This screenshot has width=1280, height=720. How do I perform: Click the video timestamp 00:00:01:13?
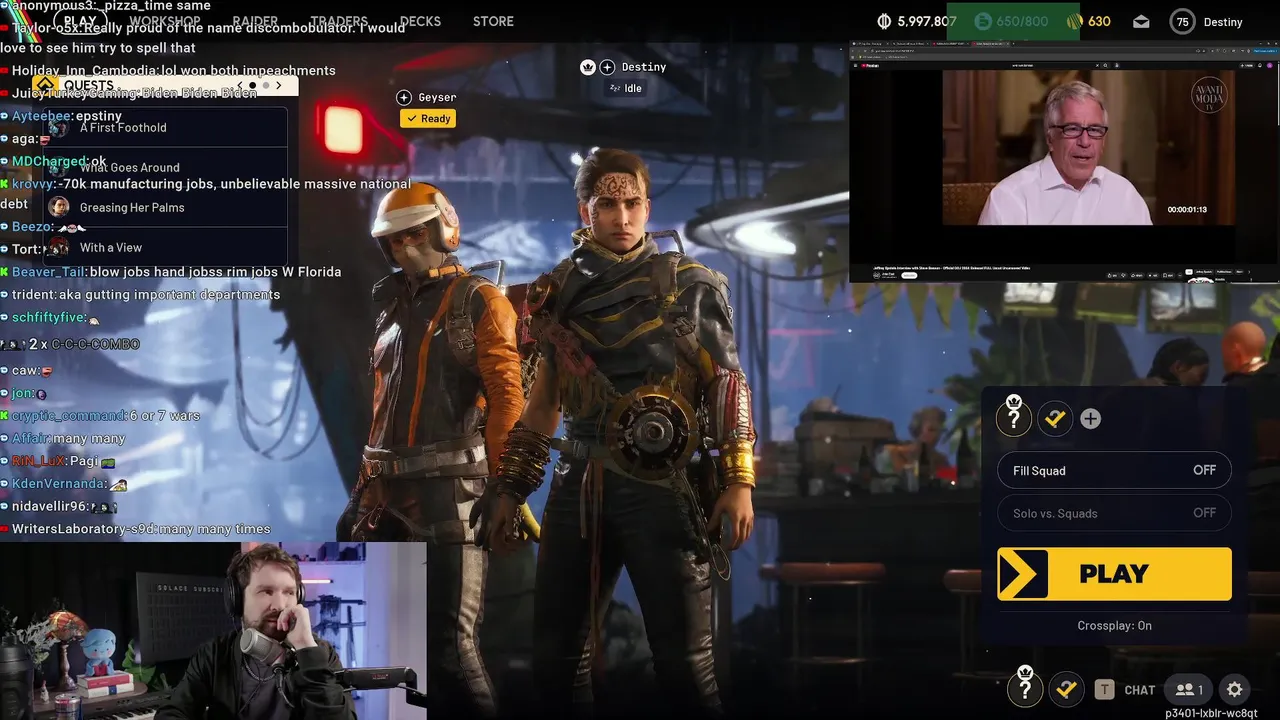coord(1187,210)
